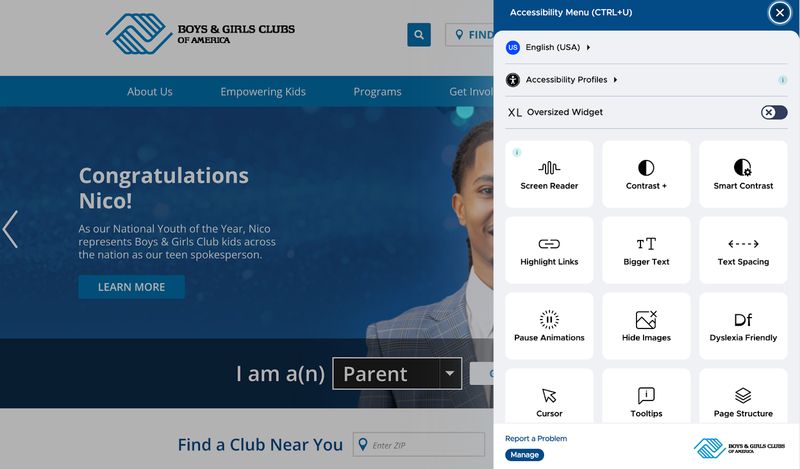The height and width of the screenshot is (469, 800).
Task: Click the previous slide arrow
Action: pos(10,229)
